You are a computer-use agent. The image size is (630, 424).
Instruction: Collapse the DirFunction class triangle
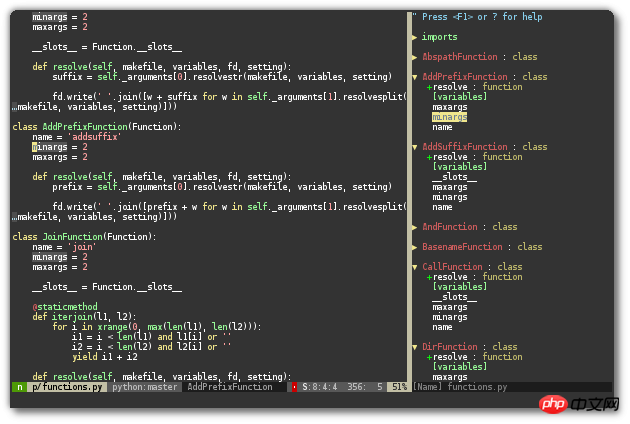[x=414, y=347]
